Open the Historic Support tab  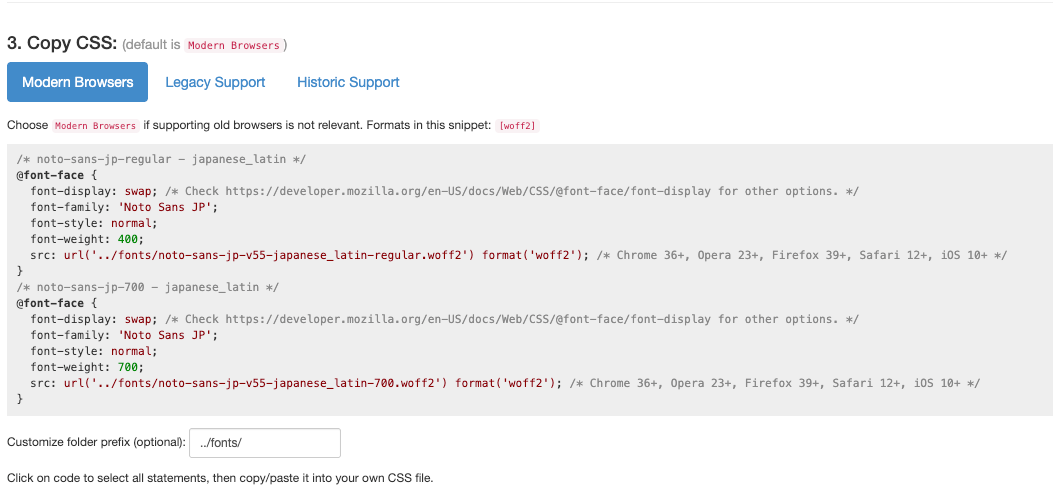tap(348, 82)
